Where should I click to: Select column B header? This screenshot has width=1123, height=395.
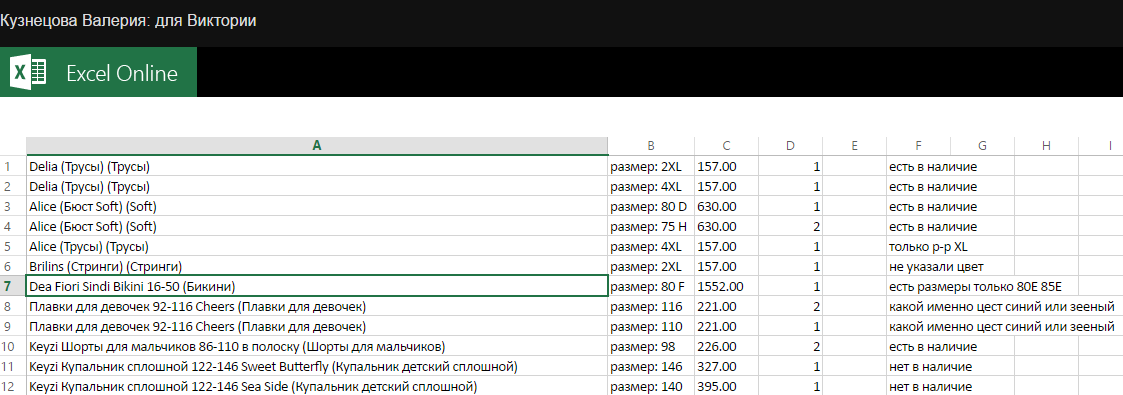[x=651, y=145]
